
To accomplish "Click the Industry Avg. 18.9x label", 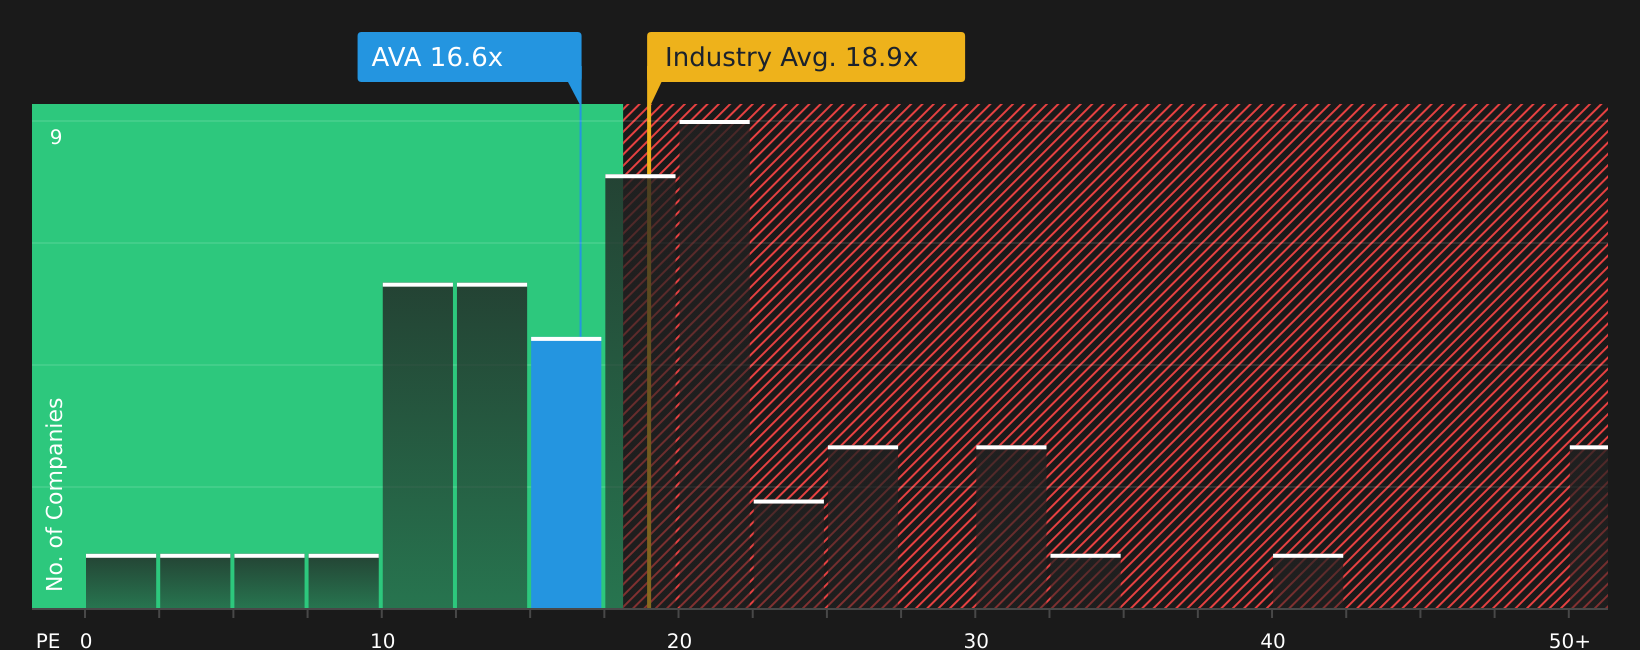I will (806, 57).
